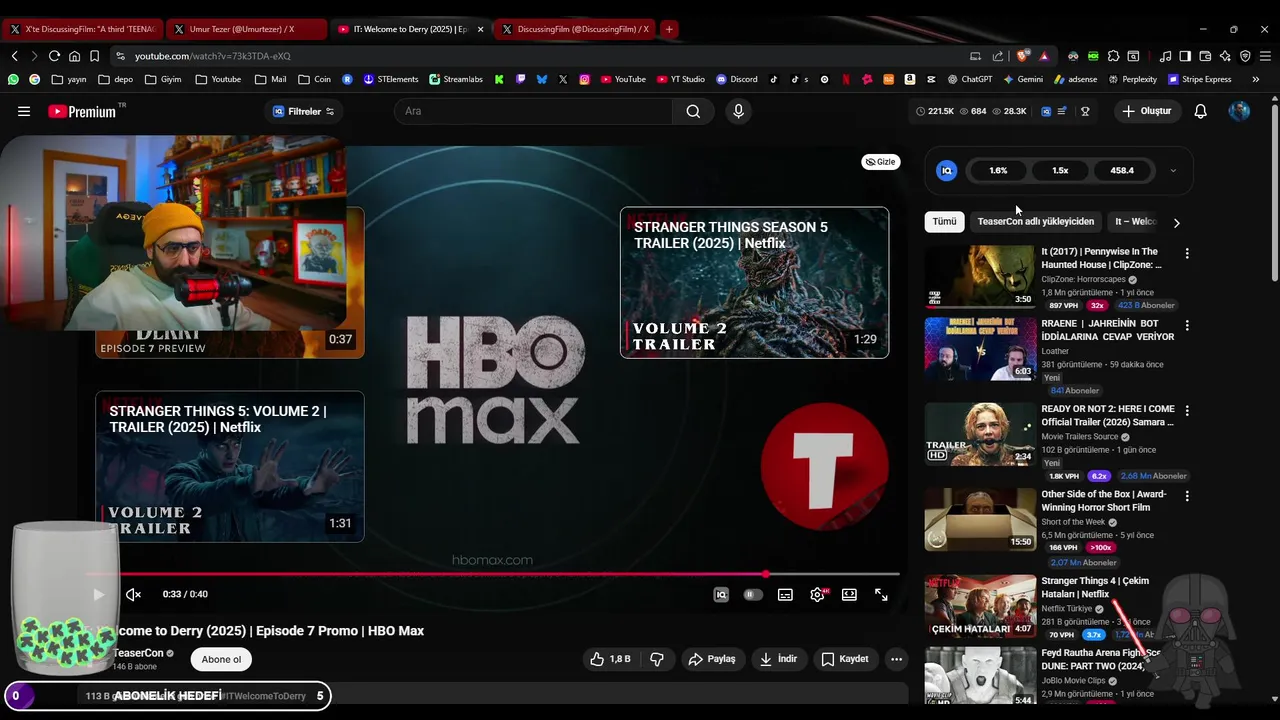Like the video with thumbs up
1280x720 pixels.
tap(610, 659)
